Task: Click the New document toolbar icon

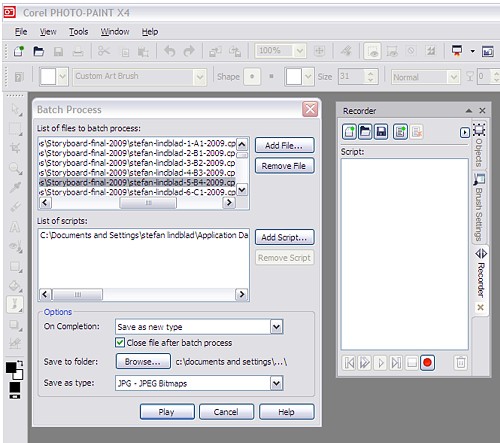Action: click(x=19, y=51)
